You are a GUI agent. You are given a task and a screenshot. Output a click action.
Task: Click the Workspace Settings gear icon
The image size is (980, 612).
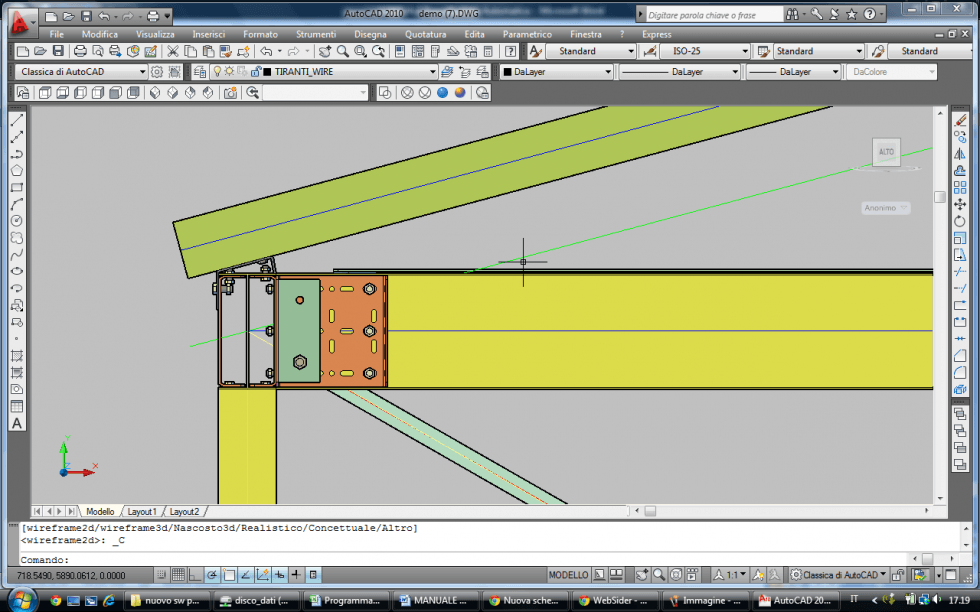click(158, 72)
